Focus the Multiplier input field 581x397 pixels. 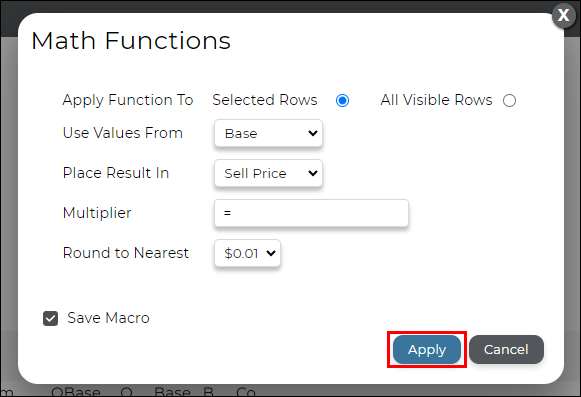tap(311, 213)
